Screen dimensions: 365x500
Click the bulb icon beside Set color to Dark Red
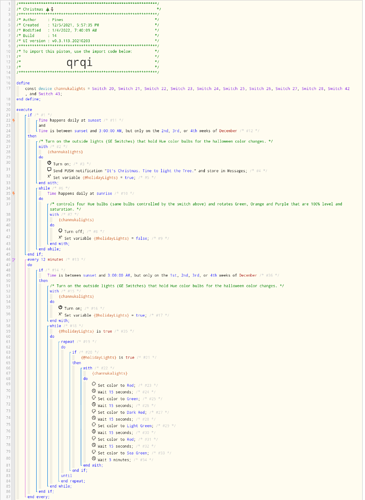(94, 411)
